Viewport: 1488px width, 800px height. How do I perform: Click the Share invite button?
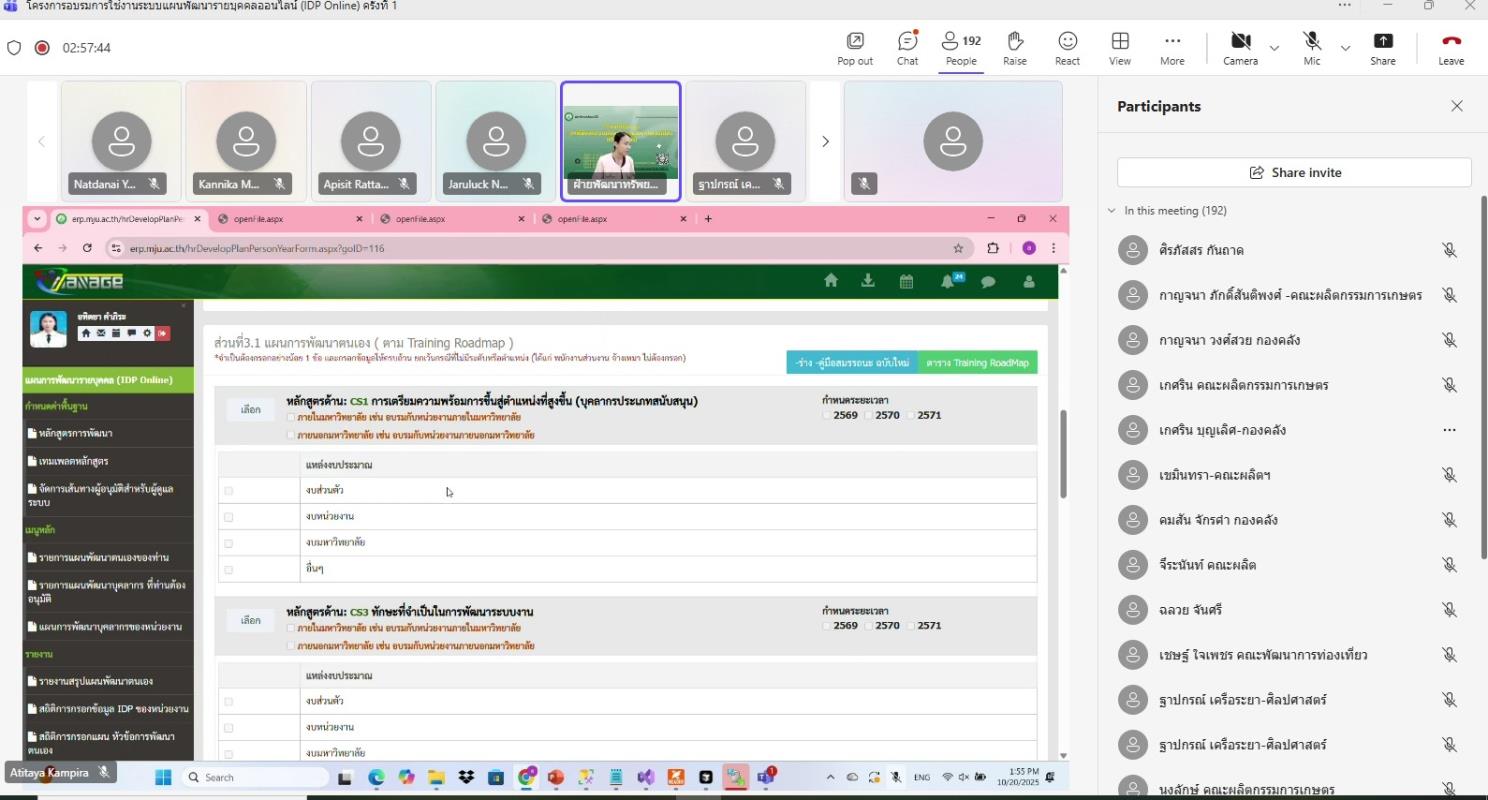1294,172
